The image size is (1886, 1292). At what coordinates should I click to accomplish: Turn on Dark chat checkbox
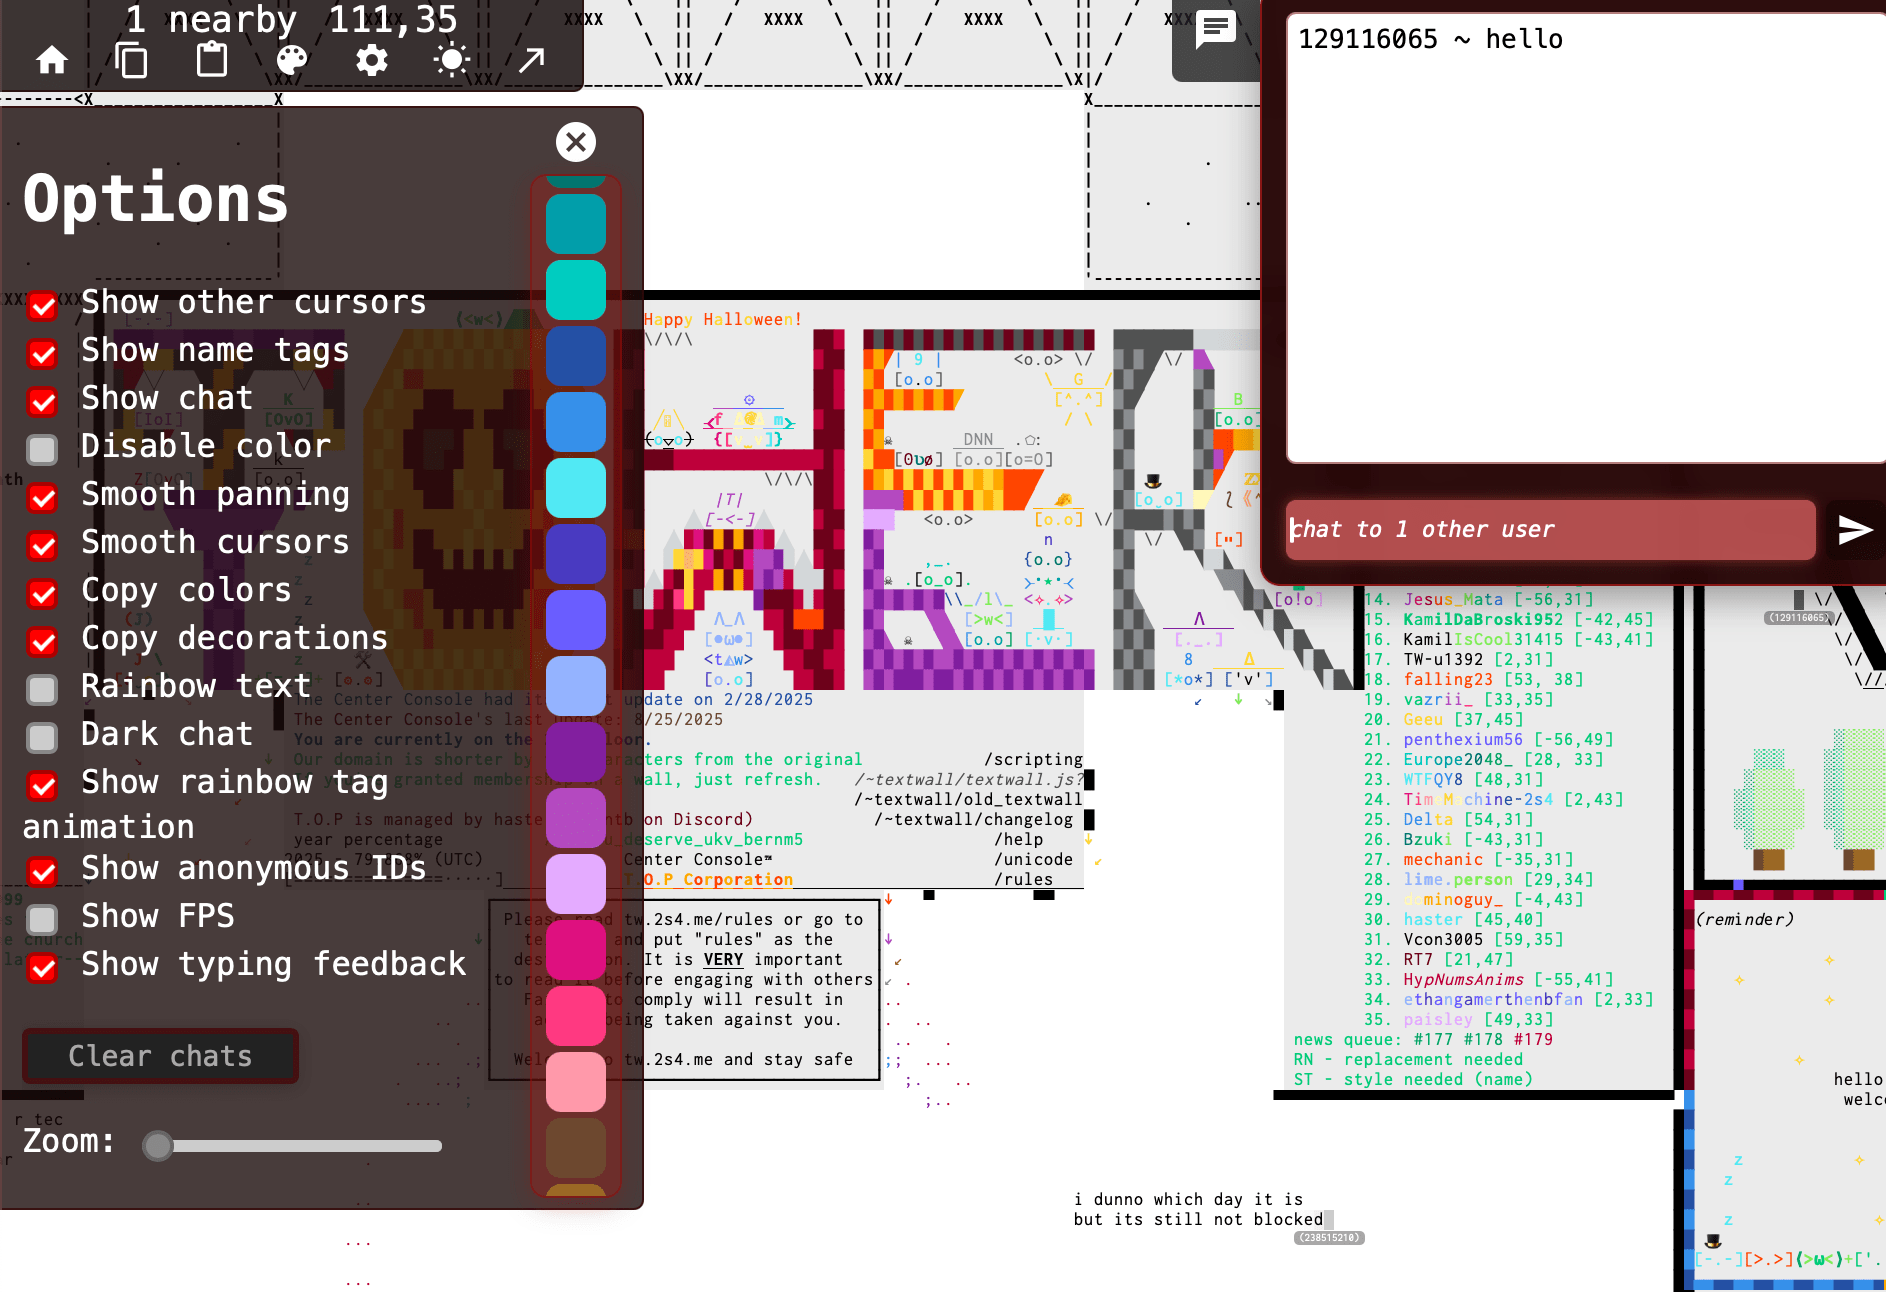coord(42,737)
